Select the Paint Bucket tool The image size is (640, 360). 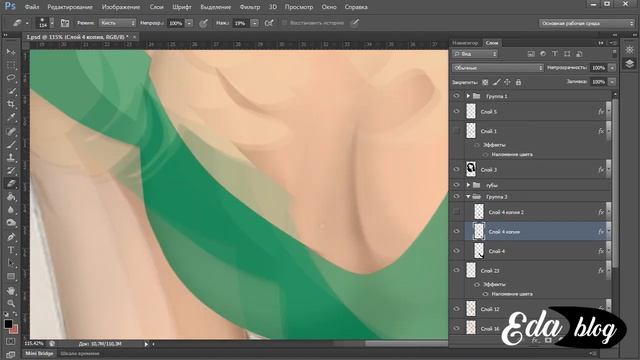tap(11, 197)
